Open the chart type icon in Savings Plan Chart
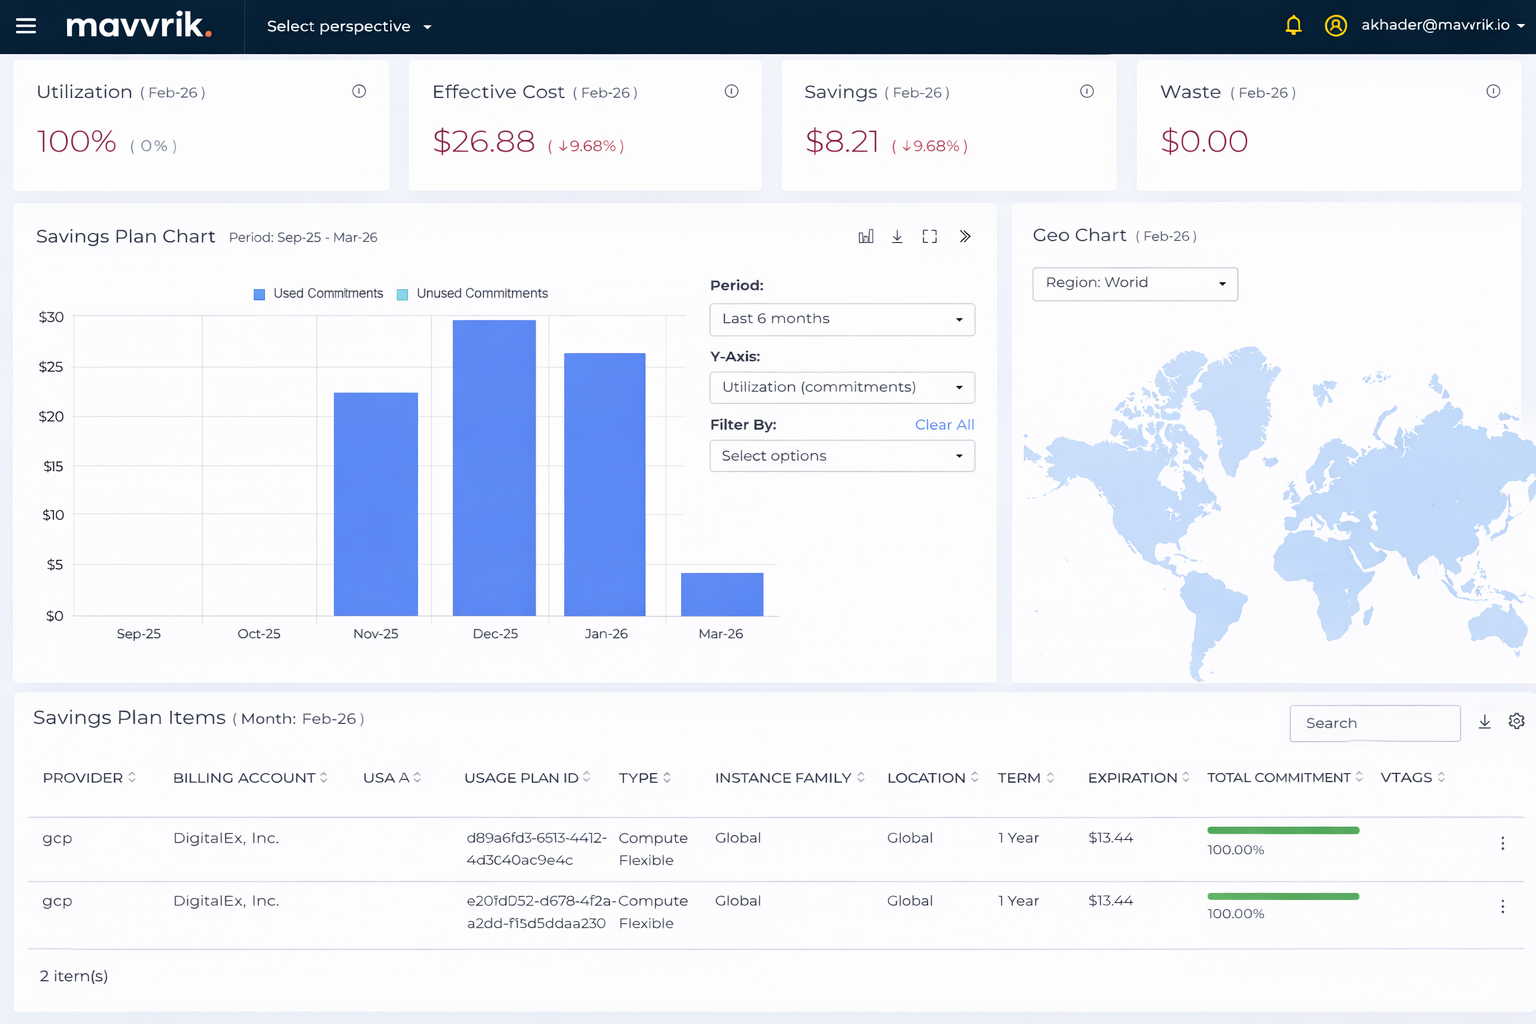The width and height of the screenshot is (1536, 1024). (866, 237)
